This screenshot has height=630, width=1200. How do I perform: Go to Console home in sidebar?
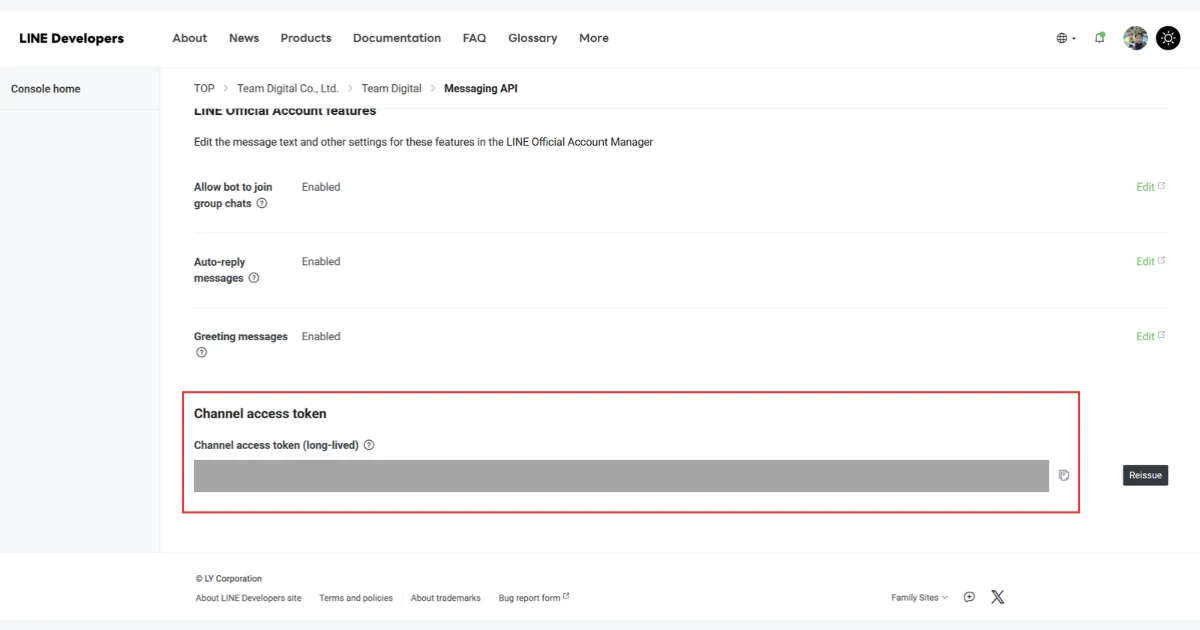(45, 89)
